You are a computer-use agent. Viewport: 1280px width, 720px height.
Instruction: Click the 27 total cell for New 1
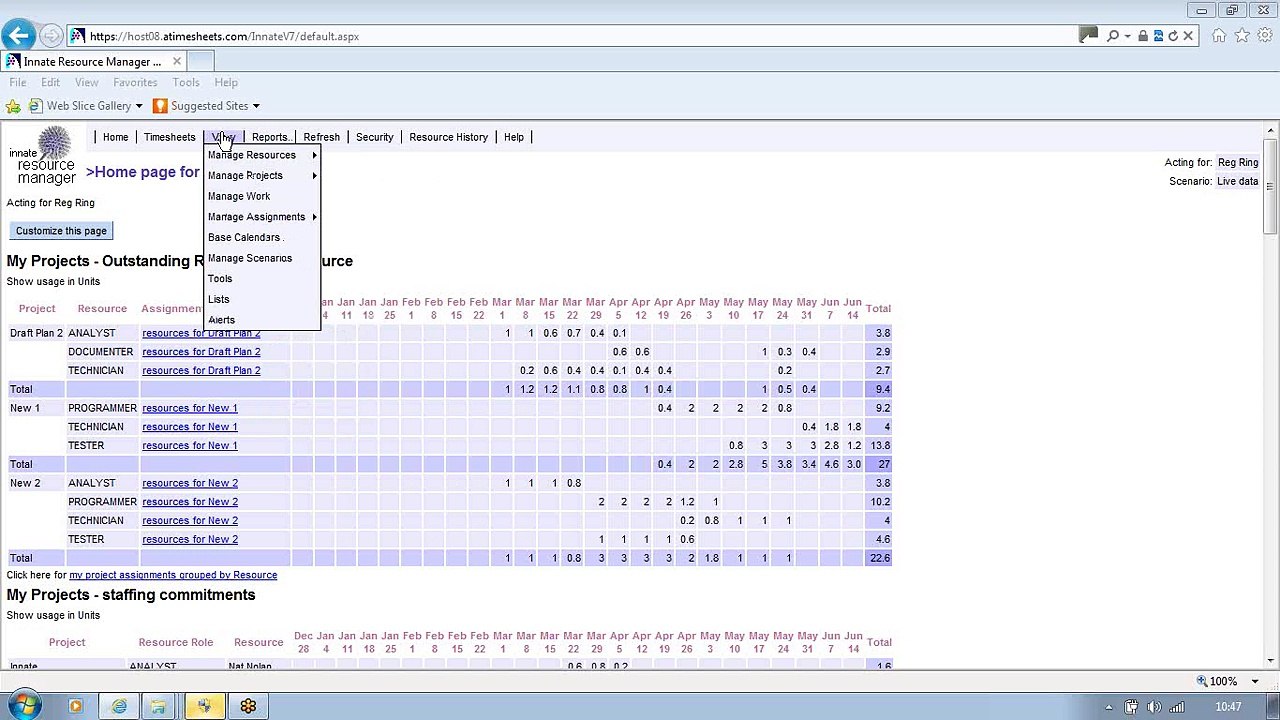[x=879, y=464]
